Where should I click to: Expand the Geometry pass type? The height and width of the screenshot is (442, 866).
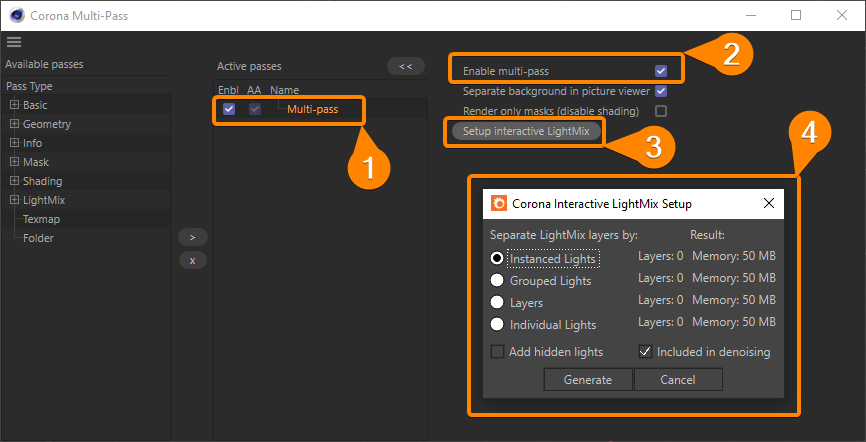pos(14,124)
